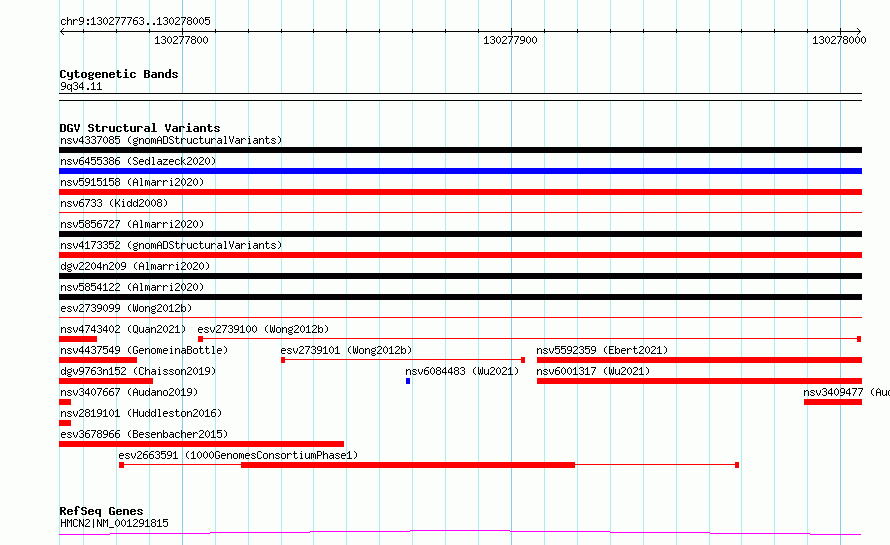890x545 pixels.
Task: Click chr9:130277763..130278005 coordinate label
Action: [x=135, y=22]
